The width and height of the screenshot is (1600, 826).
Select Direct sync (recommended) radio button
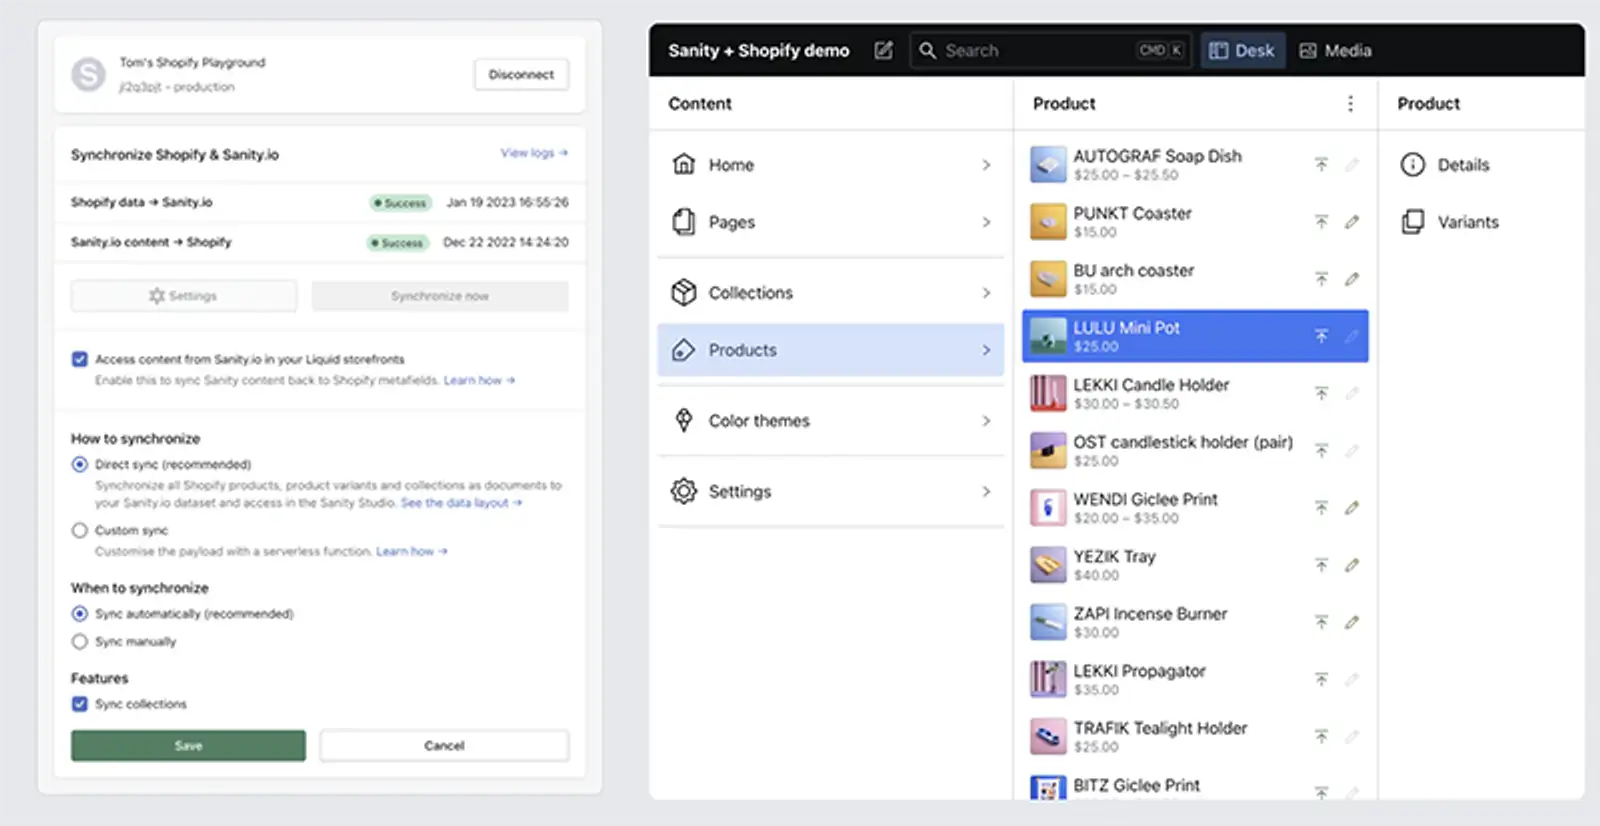click(80, 464)
